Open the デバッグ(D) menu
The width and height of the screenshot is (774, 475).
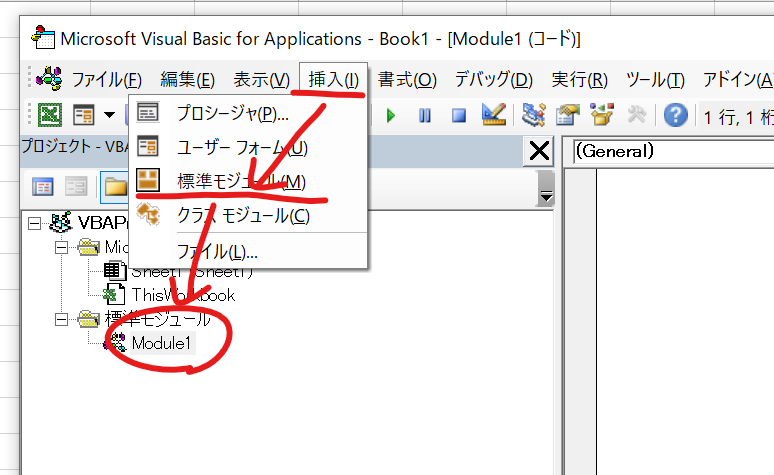click(x=493, y=79)
